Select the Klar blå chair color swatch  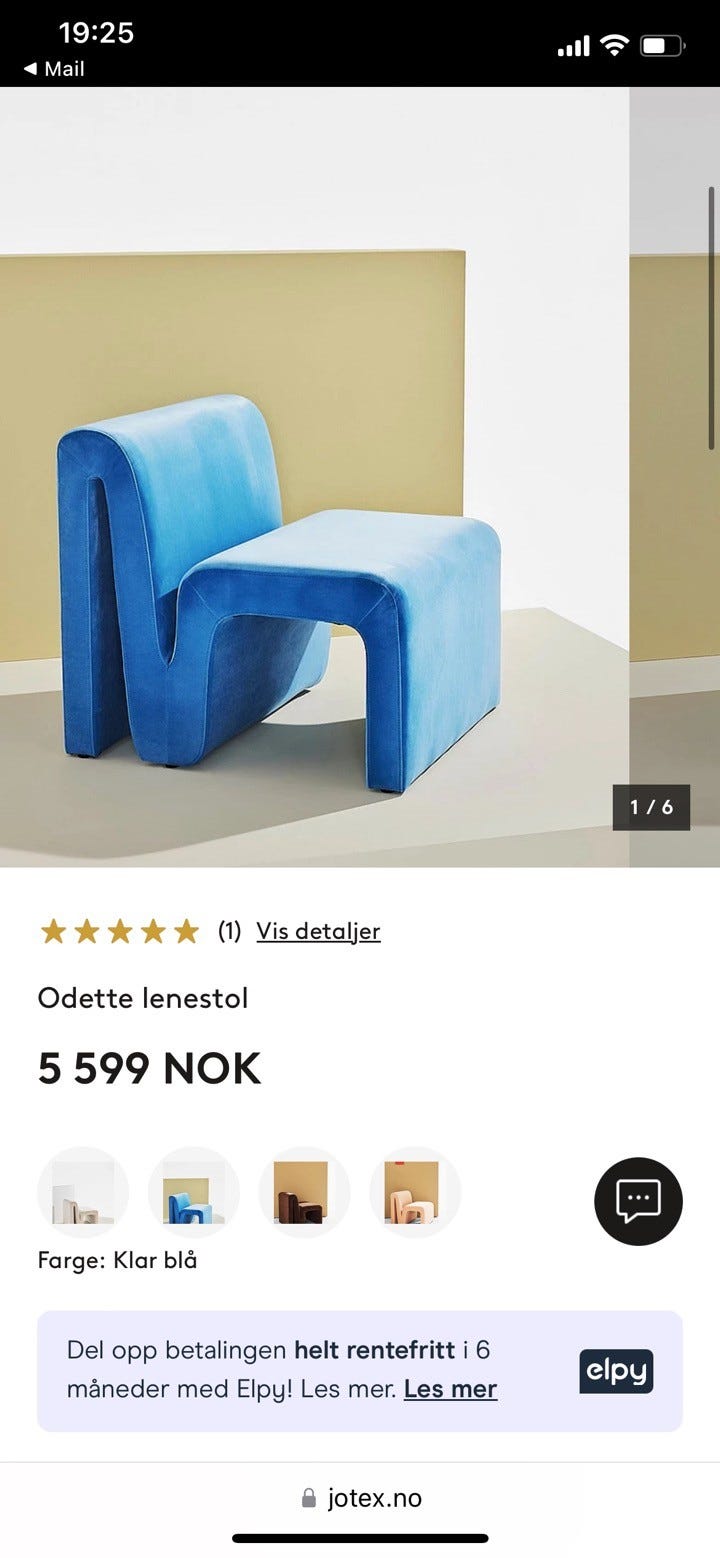coord(194,1192)
